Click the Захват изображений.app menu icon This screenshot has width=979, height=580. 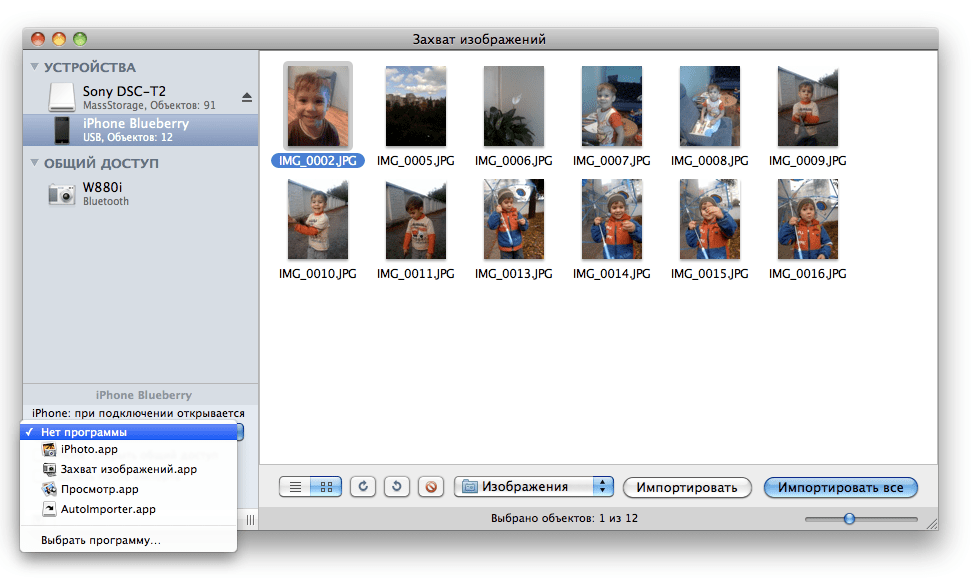tap(49, 469)
